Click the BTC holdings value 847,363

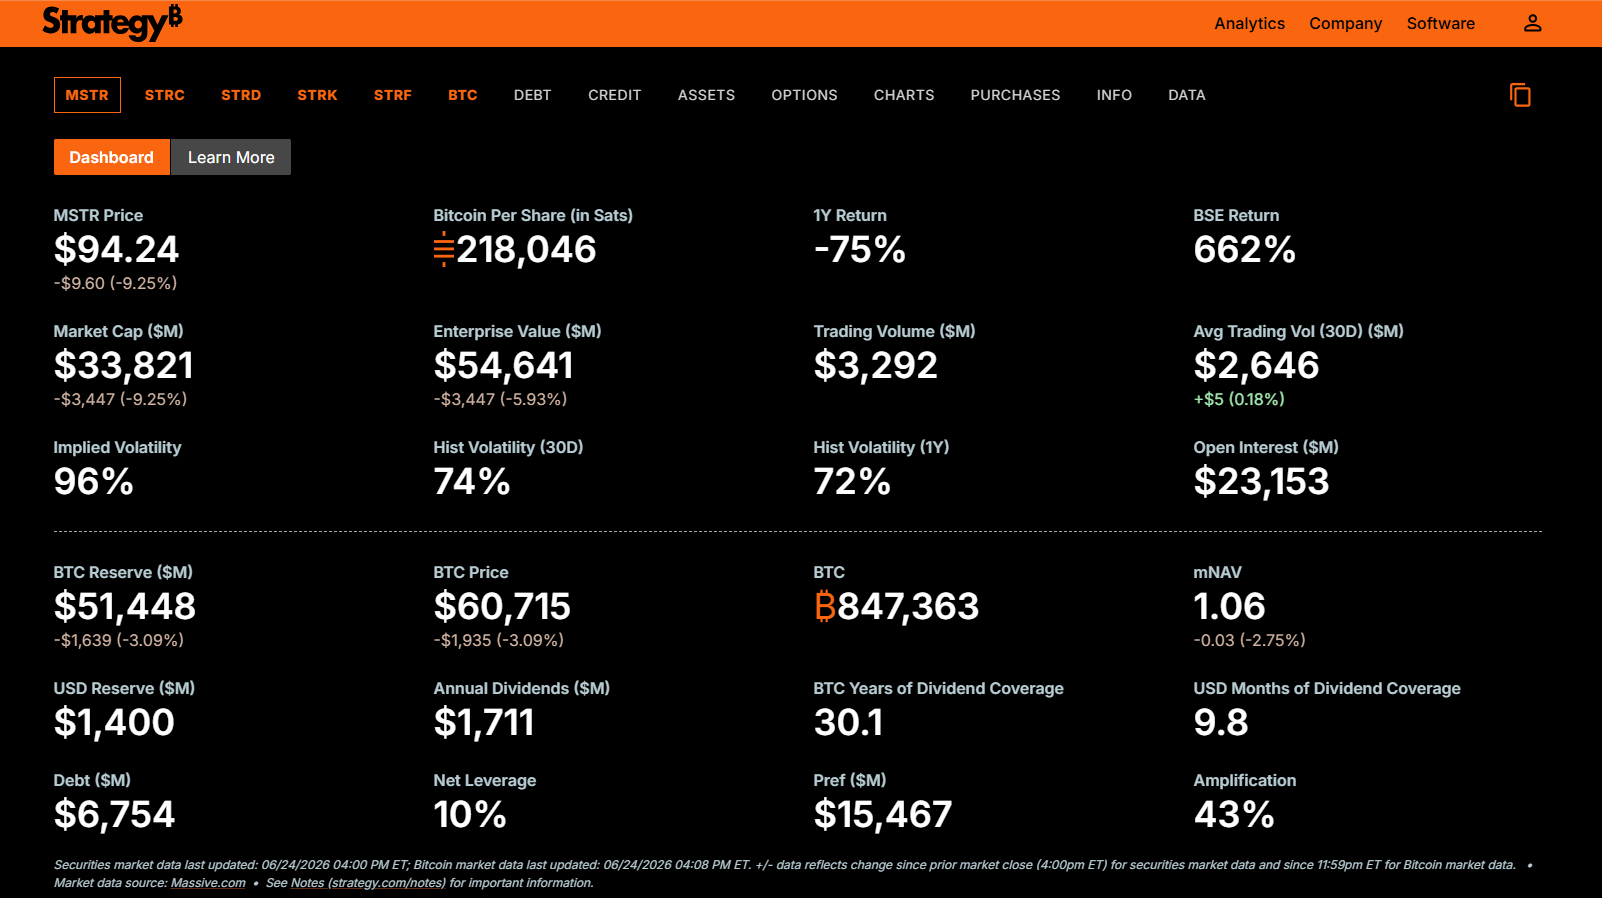908,606
